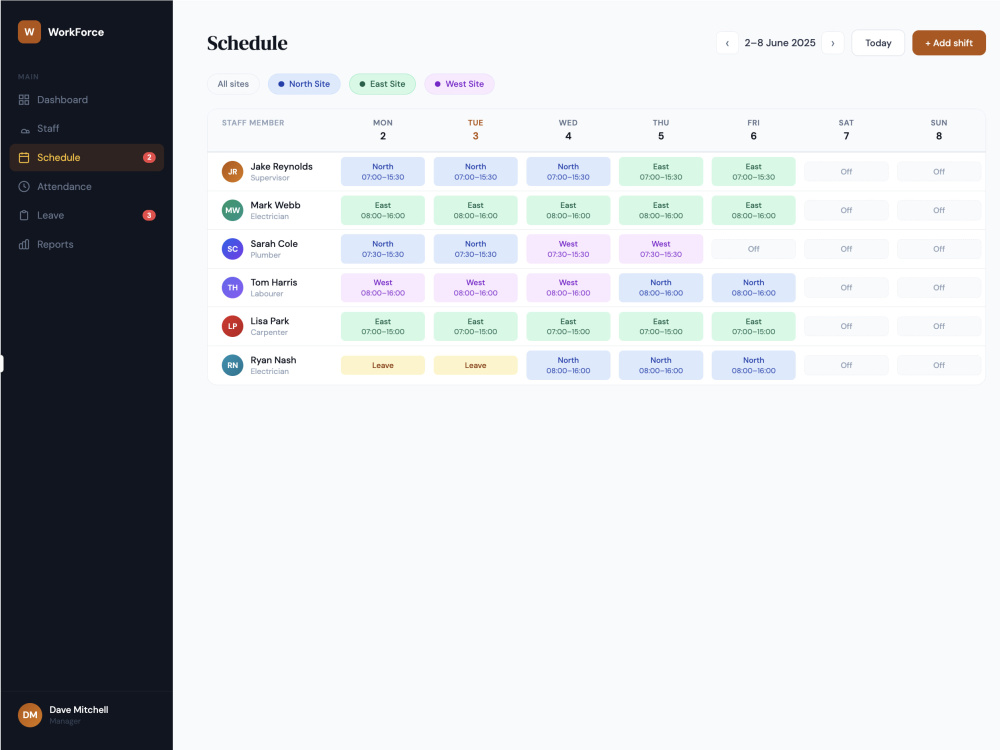This screenshot has height=750, width=1000.
Task: Click the Ryan Nash name
Action: pyautogui.click(x=273, y=360)
